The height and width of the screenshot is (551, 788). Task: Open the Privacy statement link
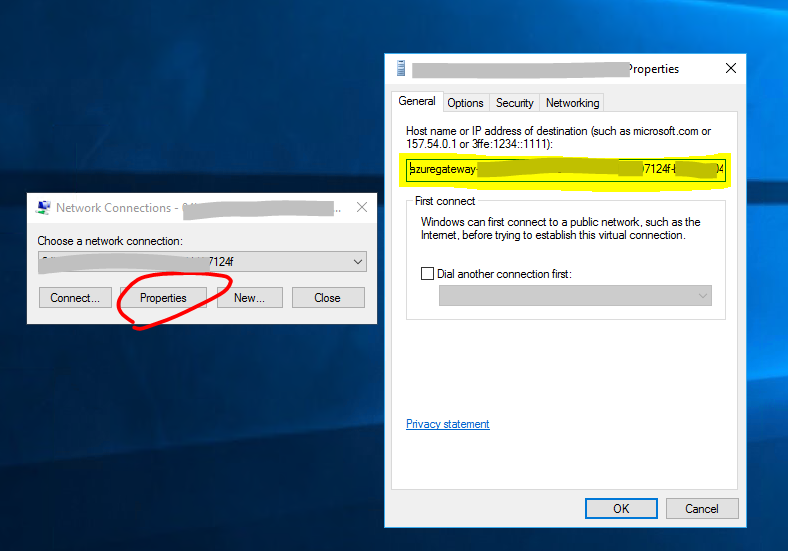coord(447,424)
